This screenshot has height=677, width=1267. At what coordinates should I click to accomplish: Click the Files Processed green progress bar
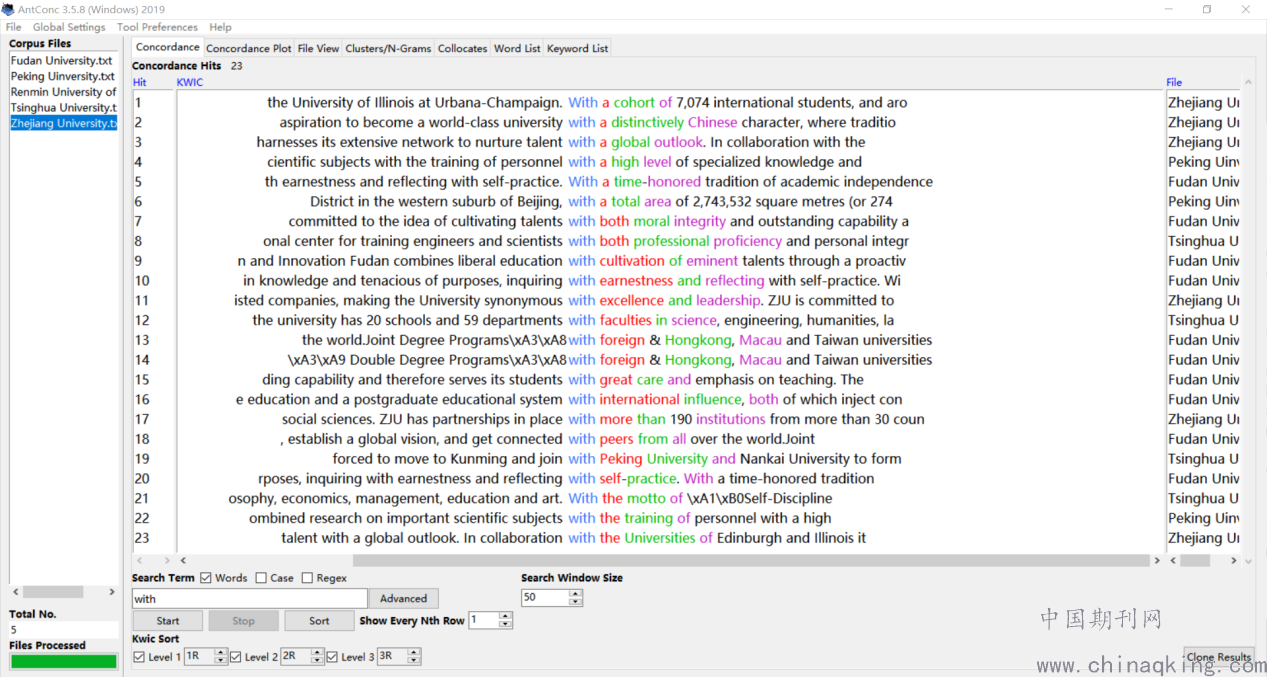coord(63,661)
